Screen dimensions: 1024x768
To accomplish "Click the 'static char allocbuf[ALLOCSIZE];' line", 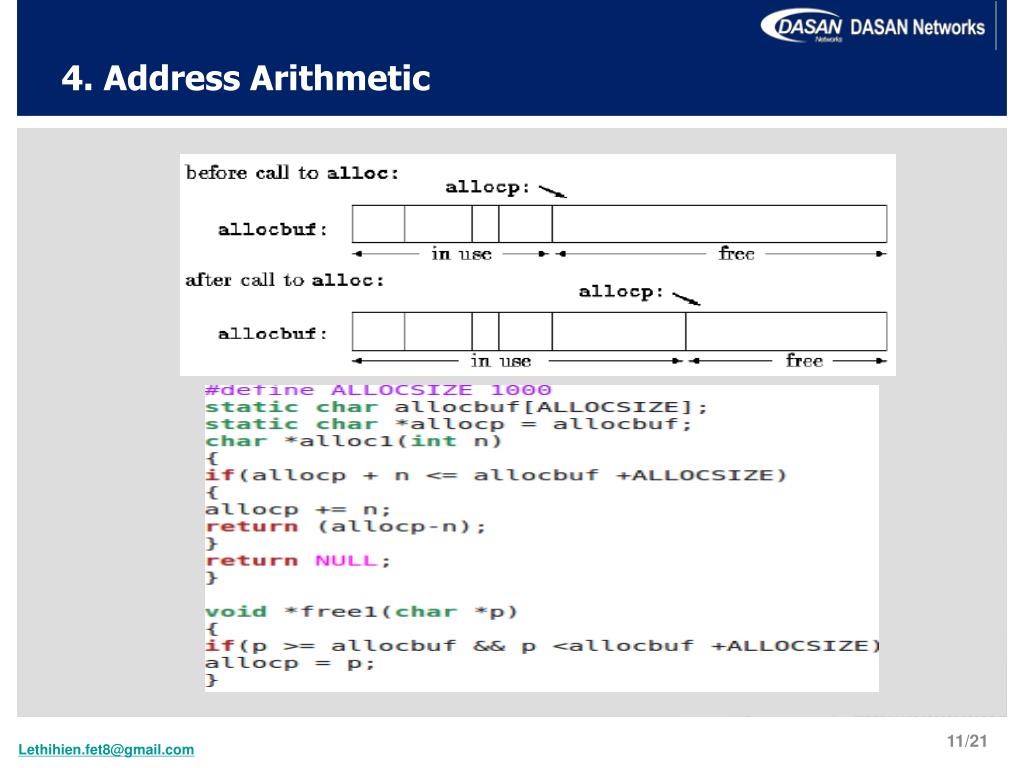I will click(x=456, y=407).
